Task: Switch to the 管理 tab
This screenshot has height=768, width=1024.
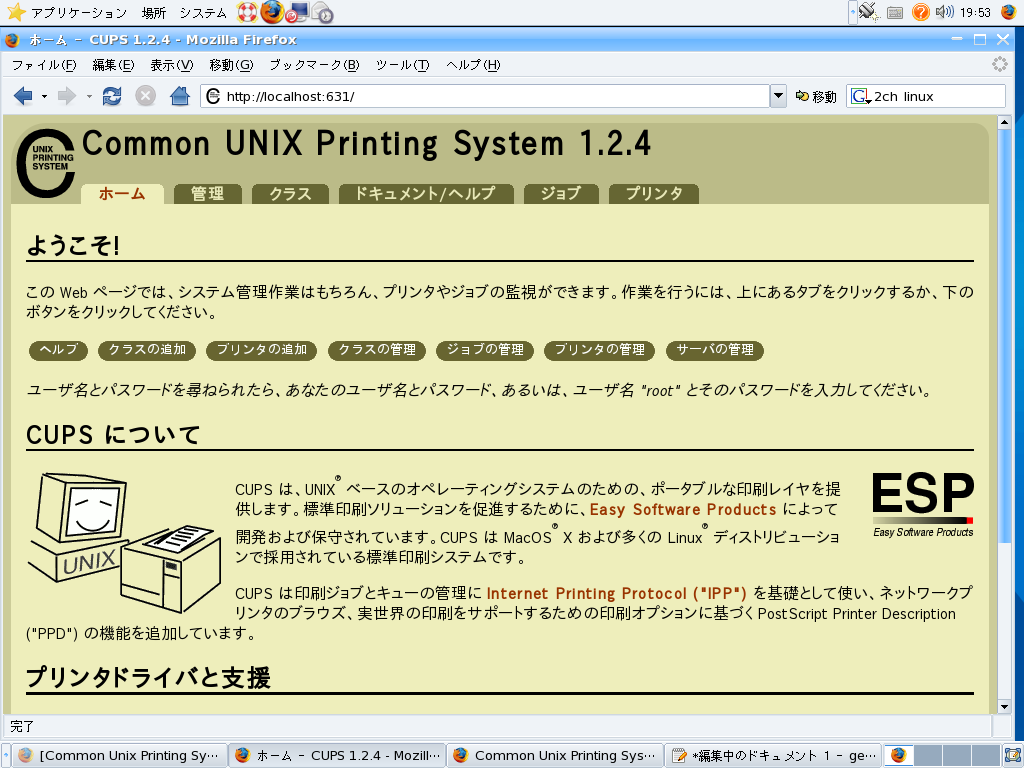Action: pyautogui.click(x=207, y=194)
